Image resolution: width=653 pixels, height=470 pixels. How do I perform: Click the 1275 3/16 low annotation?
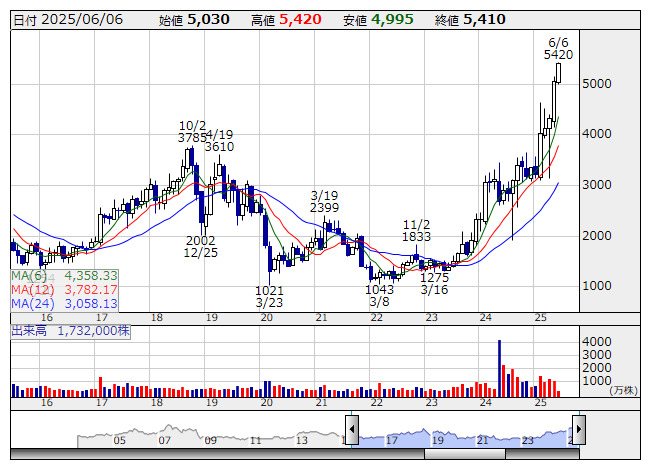(434, 283)
